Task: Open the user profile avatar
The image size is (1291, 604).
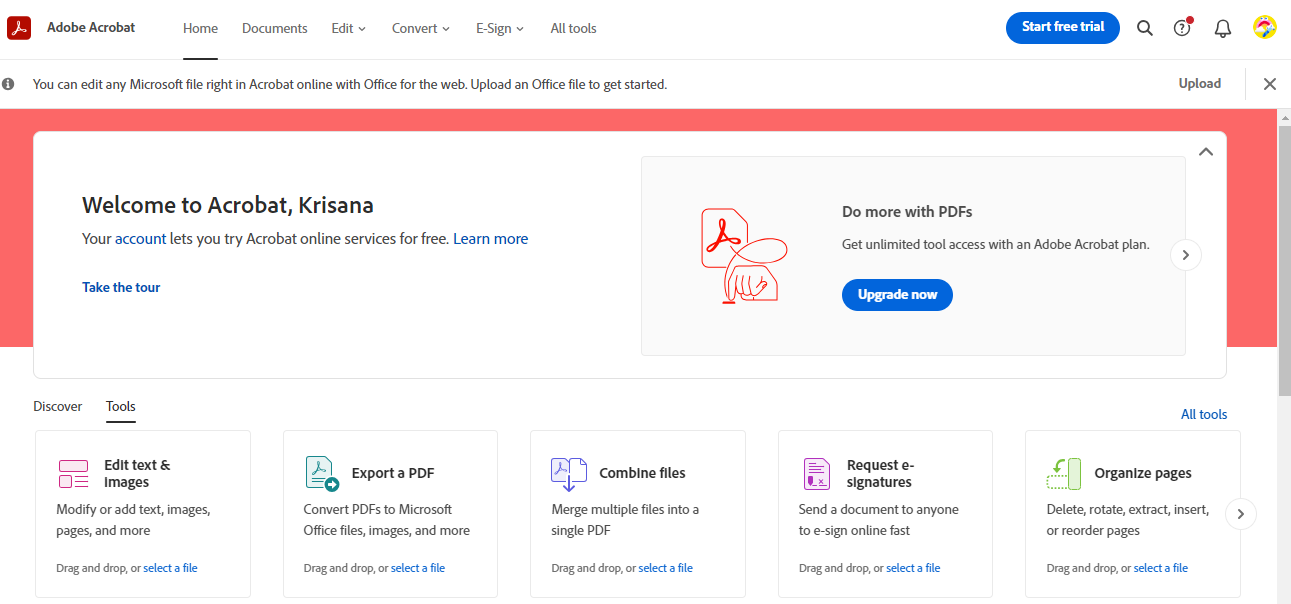Action: click(1265, 28)
